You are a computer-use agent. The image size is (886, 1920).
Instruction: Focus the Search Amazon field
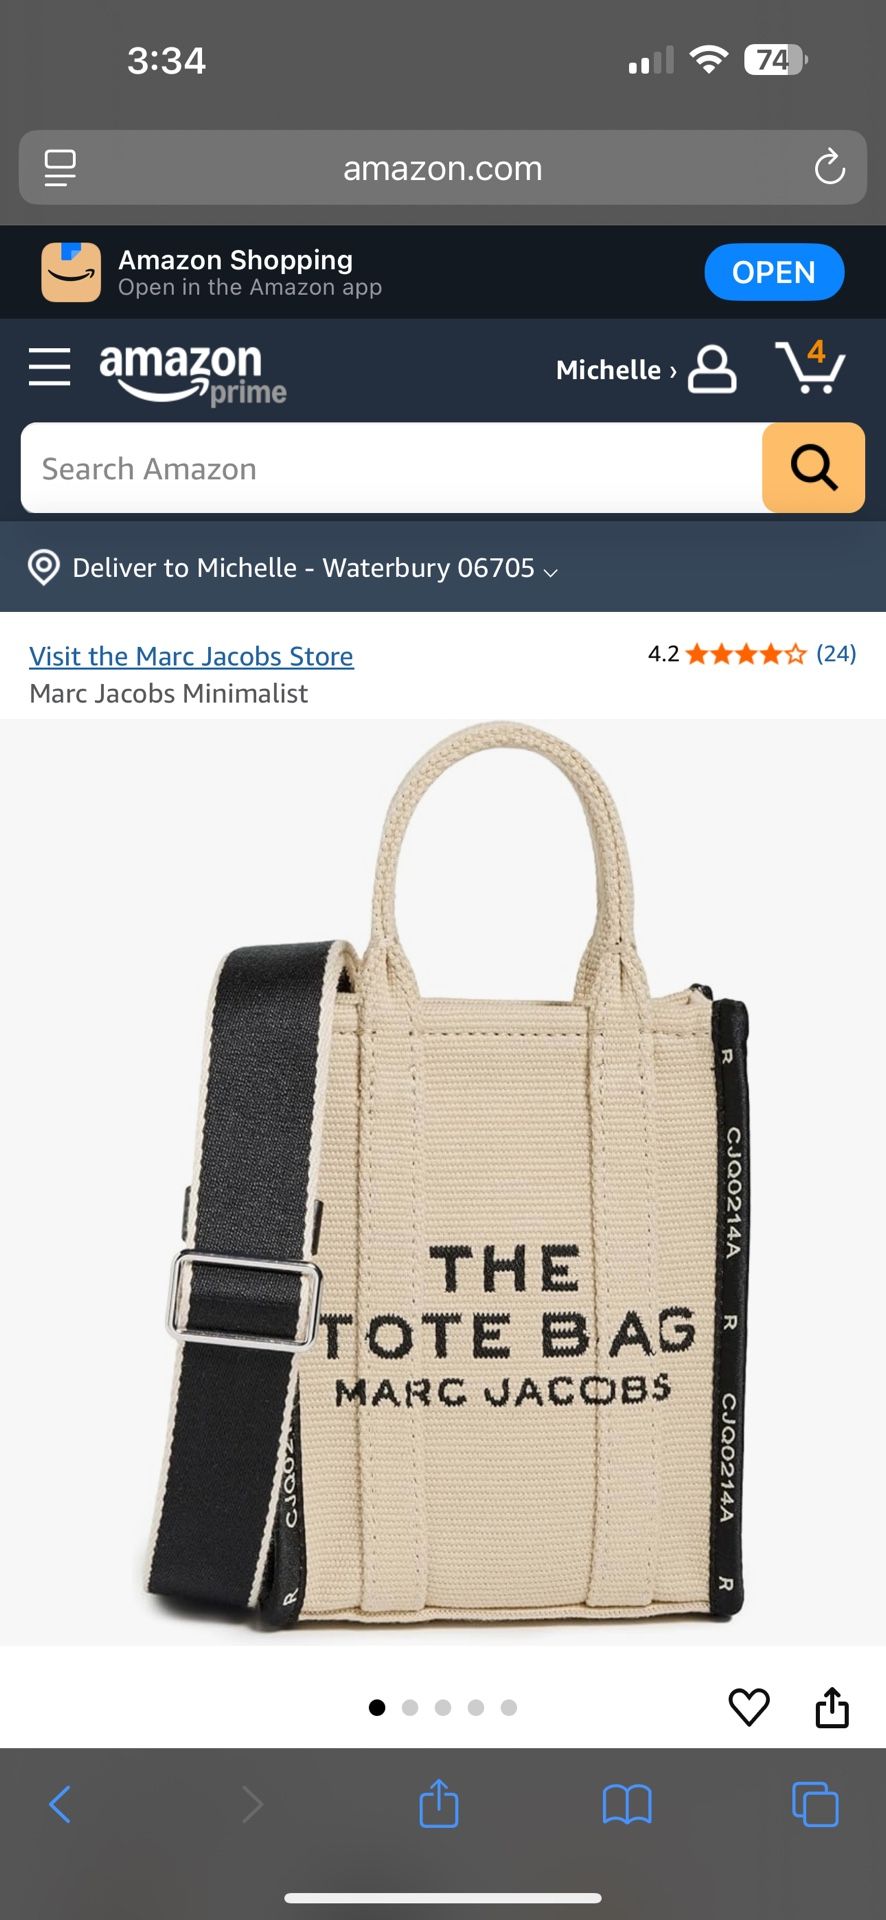click(x=392, y=468)
